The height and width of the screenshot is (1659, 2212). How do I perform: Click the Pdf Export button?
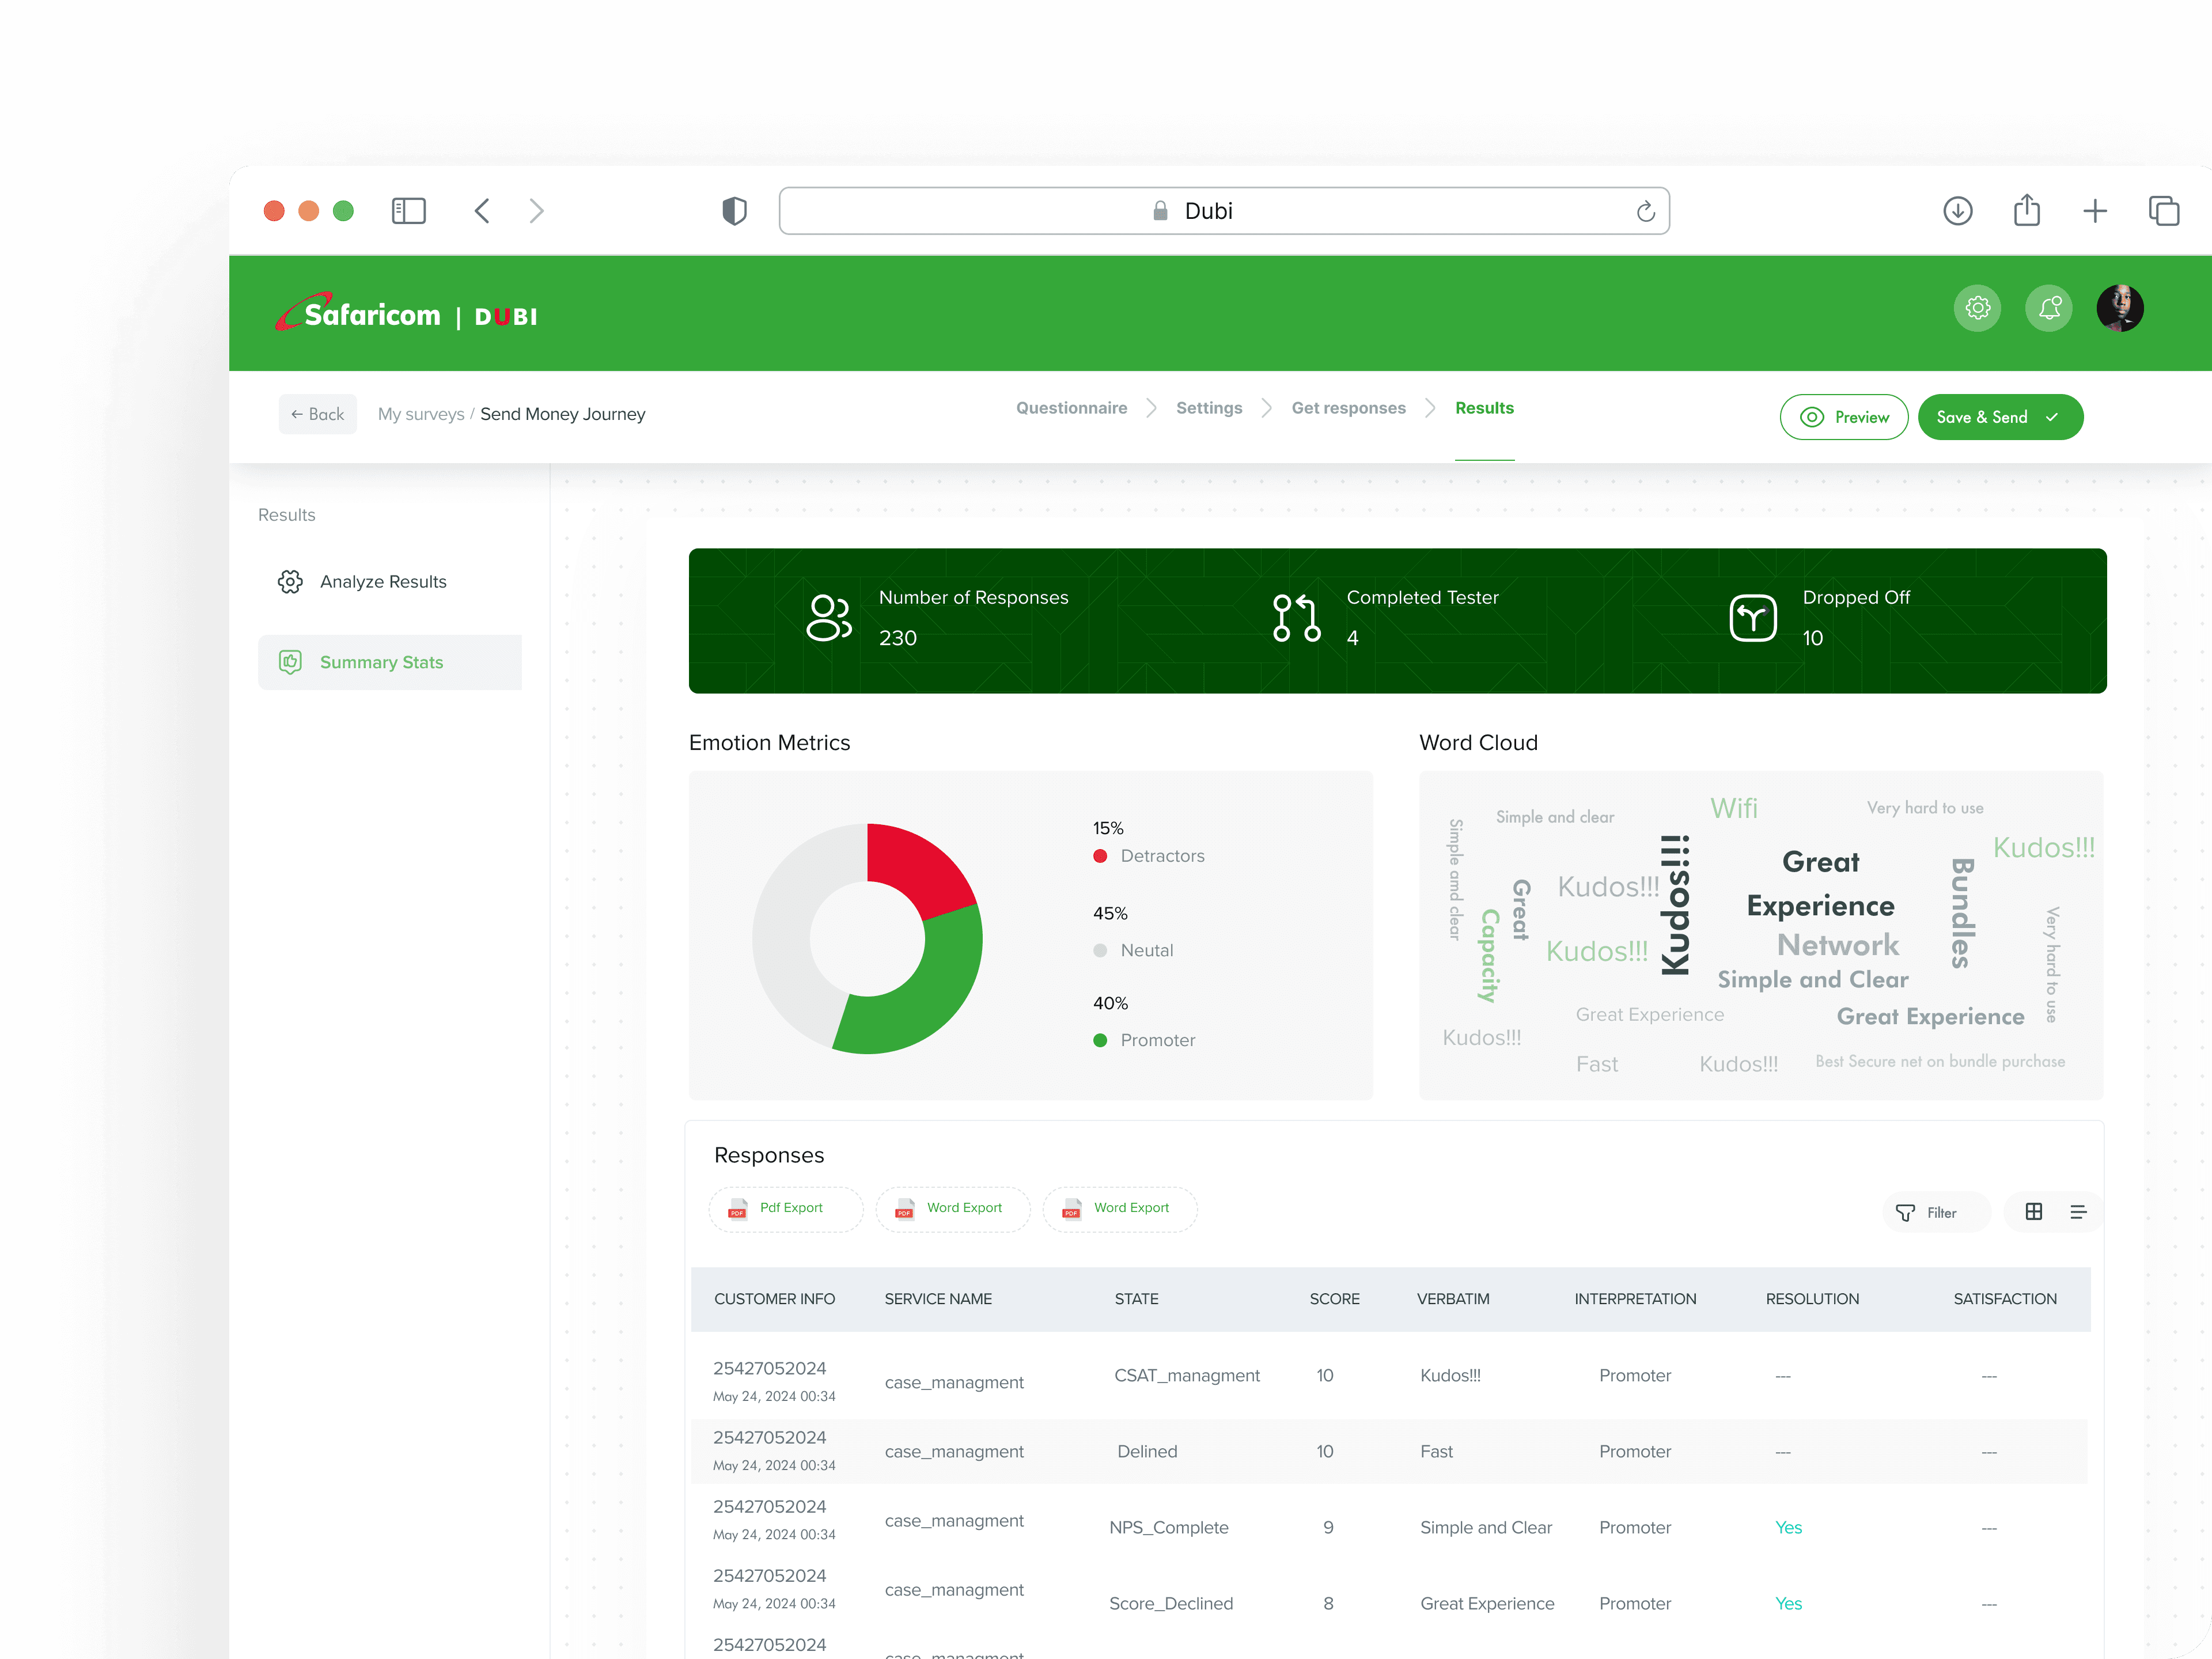[785, 1208]
